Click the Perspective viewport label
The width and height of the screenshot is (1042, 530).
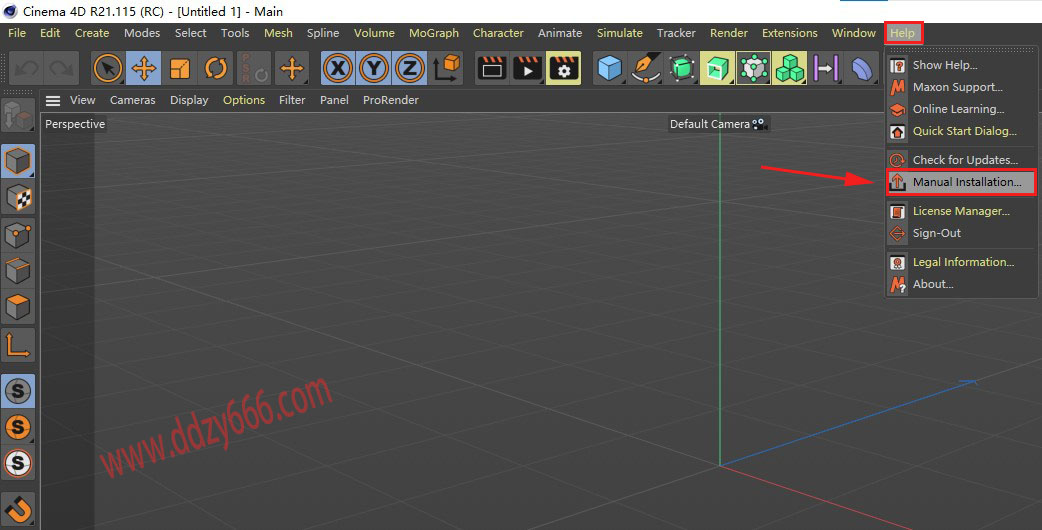coord(75,124)
